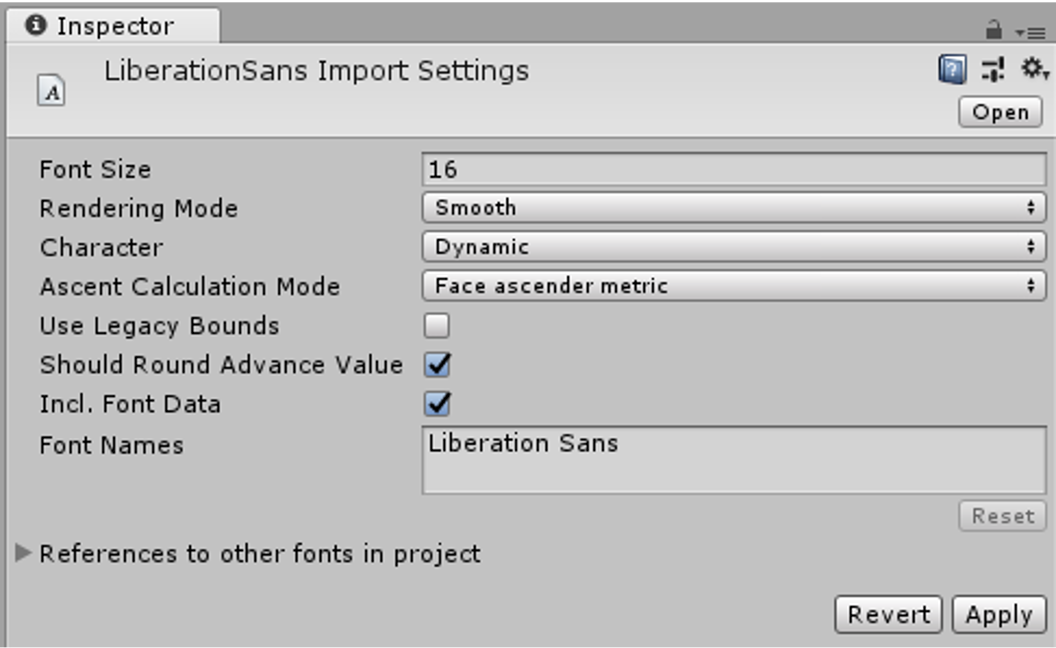Image resolution: width=1056 pixels, height=648 pixels.
Task: Open the gear settings menu
Action: click(1033, 69)
